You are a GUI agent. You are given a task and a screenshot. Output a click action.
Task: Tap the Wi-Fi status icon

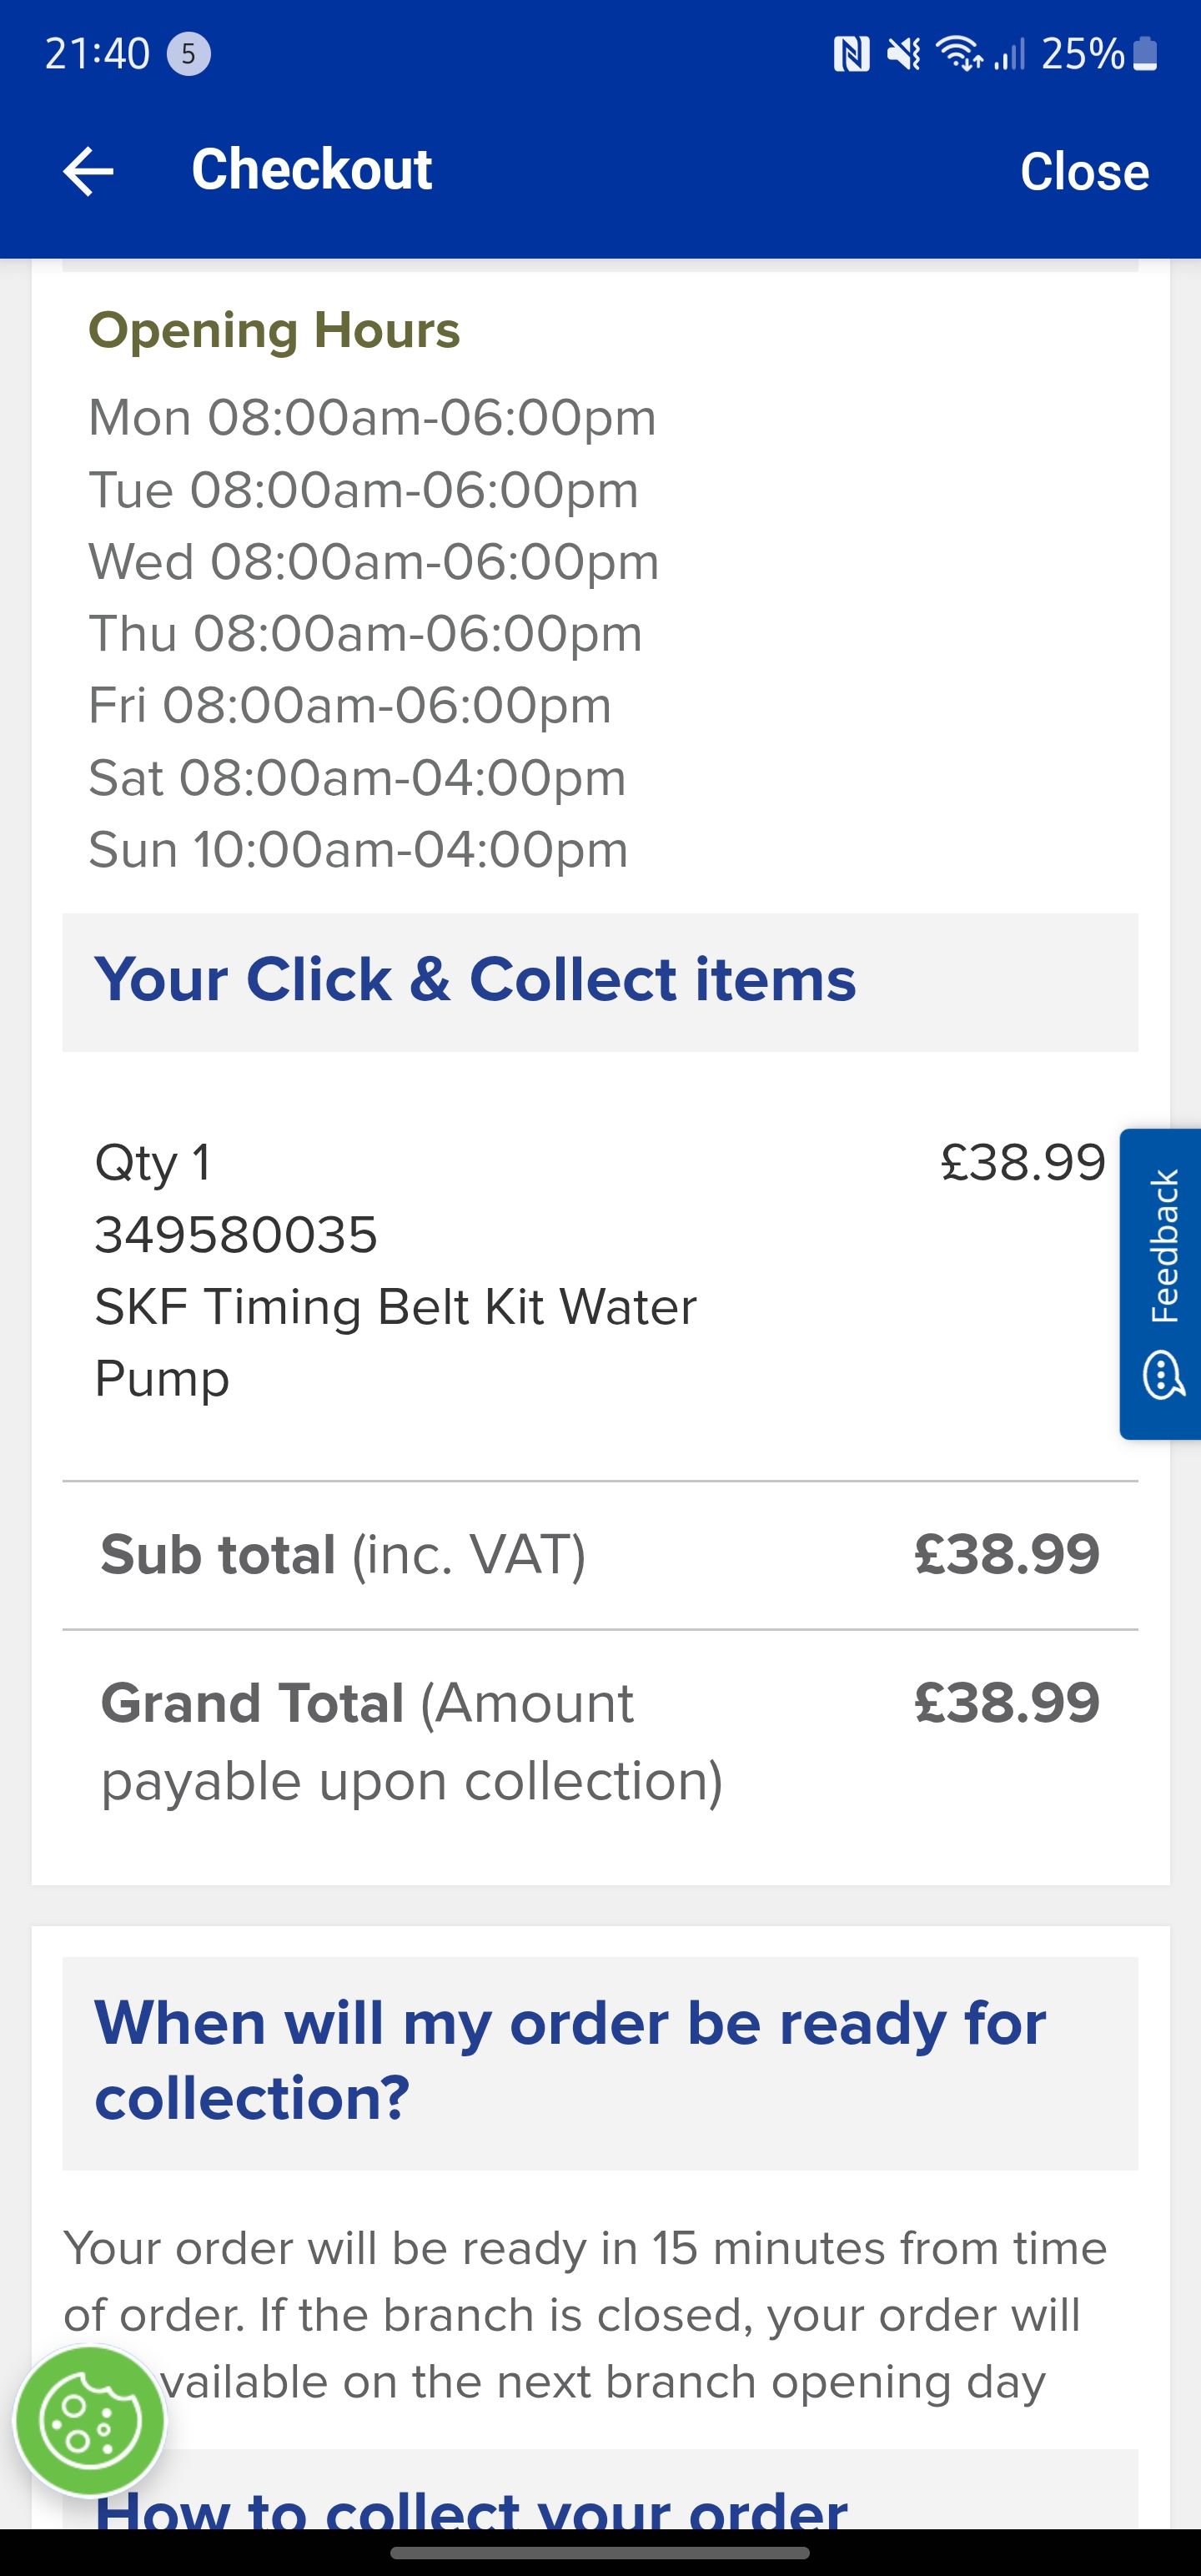(958, 54)
